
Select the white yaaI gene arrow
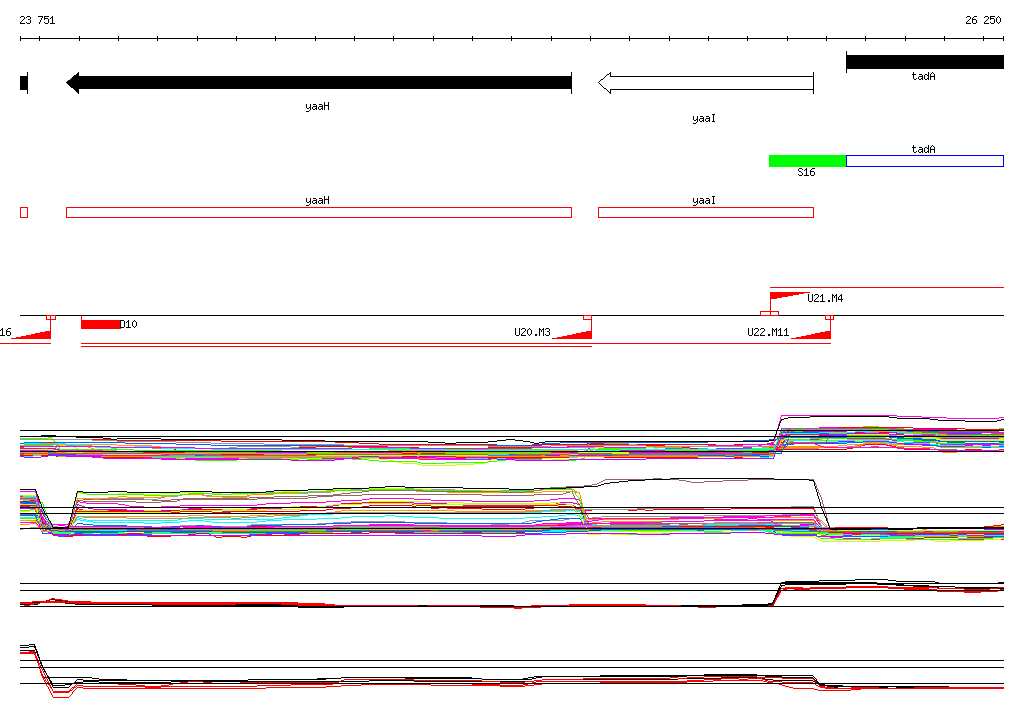[706, 83]
